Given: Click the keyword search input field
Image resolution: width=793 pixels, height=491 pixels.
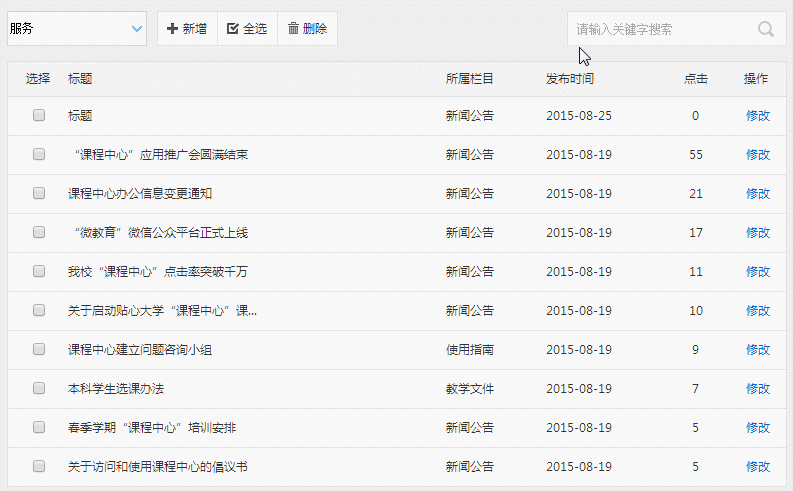Looking at the screenshot, I should click(x=660, y=29).
